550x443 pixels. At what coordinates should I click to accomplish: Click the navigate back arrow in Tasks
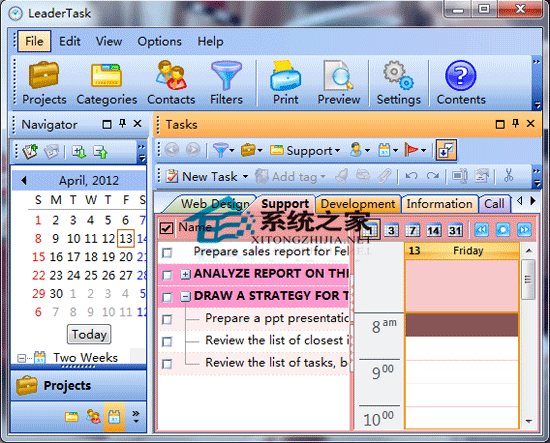click(x=172, y=150)
